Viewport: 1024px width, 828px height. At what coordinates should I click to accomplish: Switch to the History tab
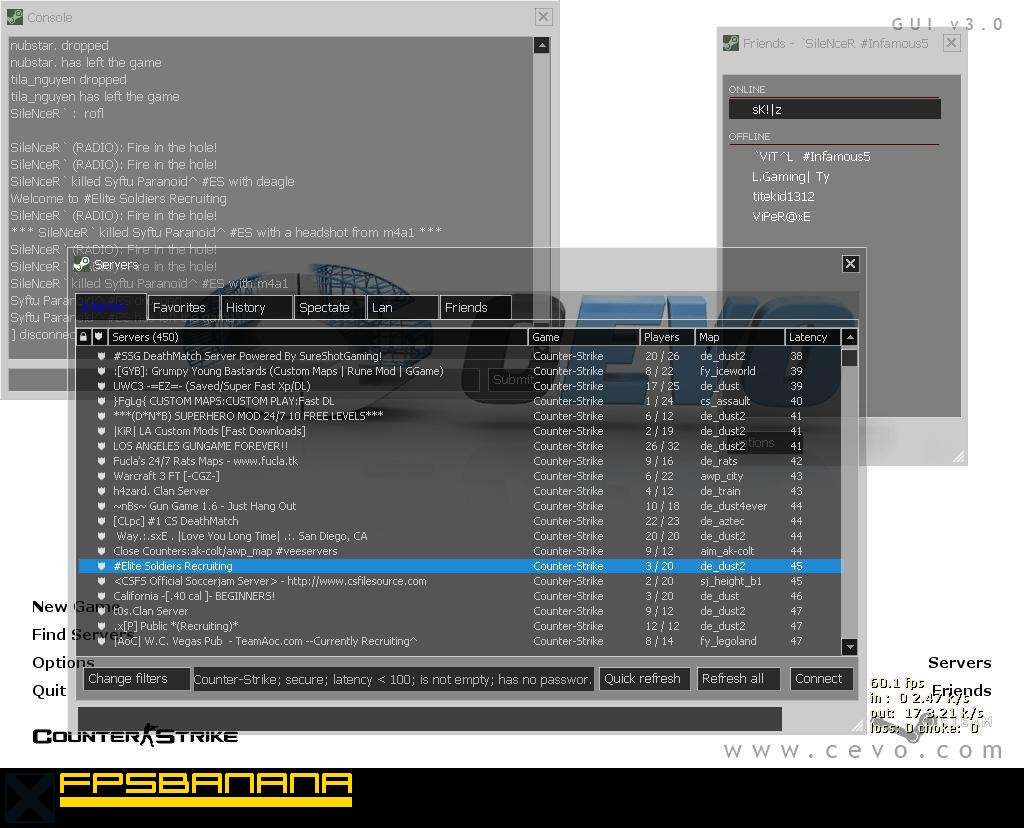[257, 307]
